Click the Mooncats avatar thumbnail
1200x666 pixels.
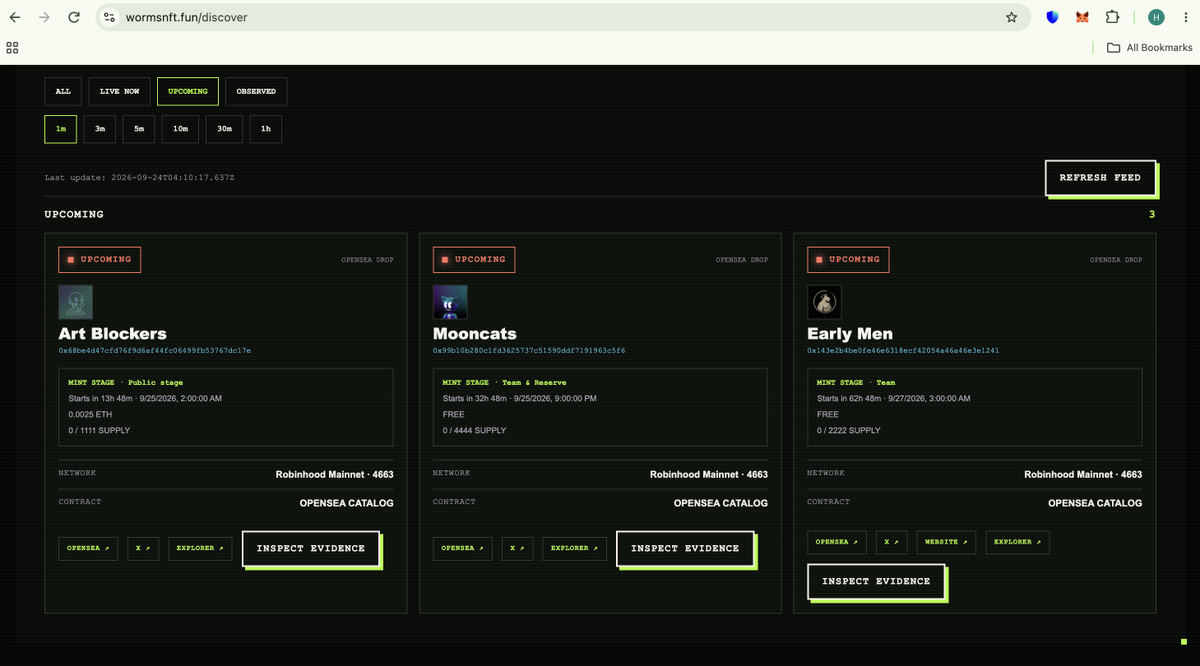pos(450,302)
